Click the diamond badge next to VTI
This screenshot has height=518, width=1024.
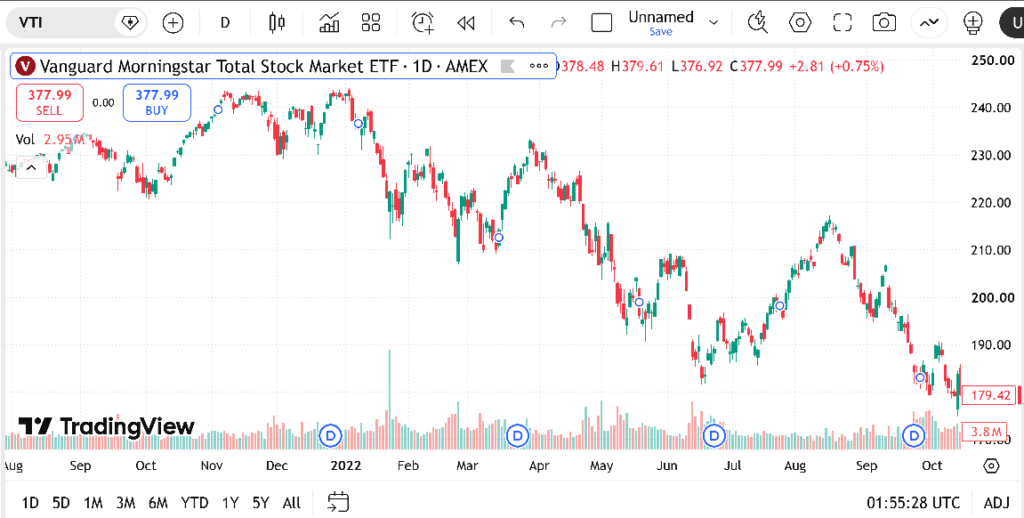tap(129, 23)
